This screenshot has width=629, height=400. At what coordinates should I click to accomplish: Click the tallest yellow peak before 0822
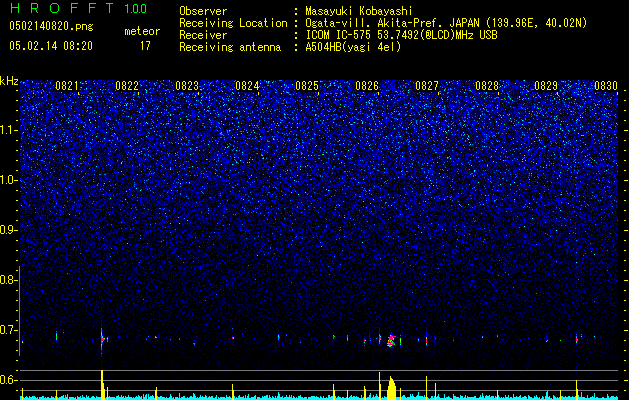102,384
